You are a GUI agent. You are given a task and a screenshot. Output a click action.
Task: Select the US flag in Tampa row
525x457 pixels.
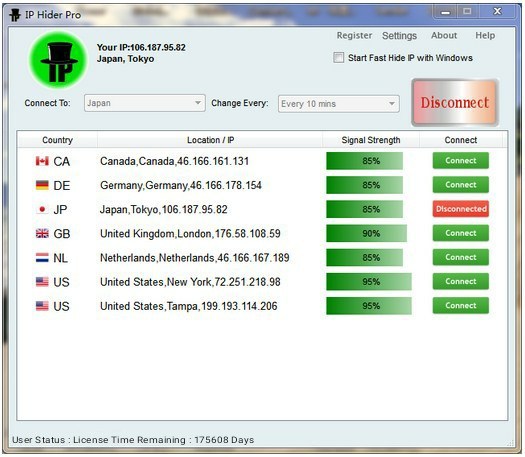pos(42,306)
